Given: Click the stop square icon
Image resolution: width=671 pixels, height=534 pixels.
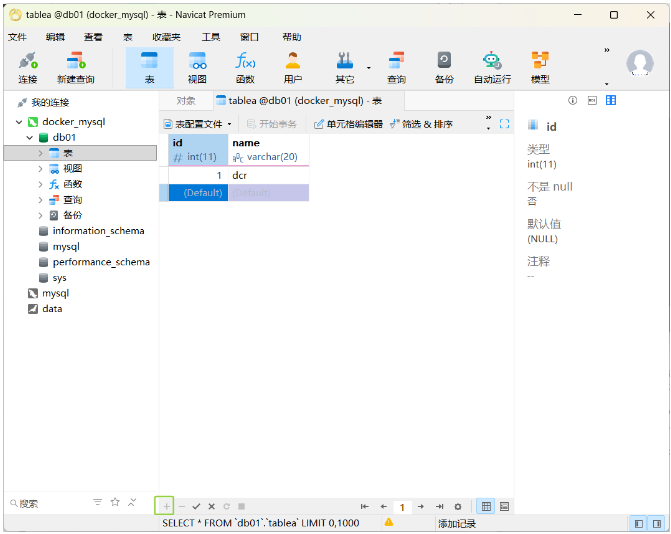Looking at the screenshot, I should click(x=241, y=507).
